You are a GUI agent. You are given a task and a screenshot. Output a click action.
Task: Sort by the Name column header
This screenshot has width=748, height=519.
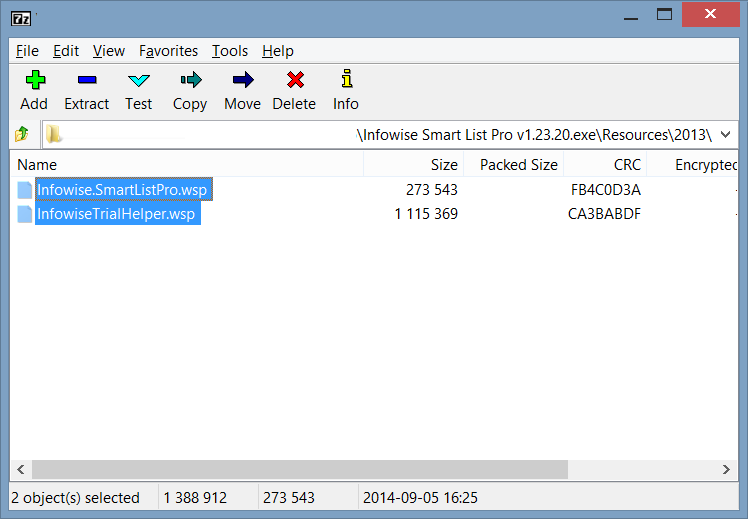point(187,165)
